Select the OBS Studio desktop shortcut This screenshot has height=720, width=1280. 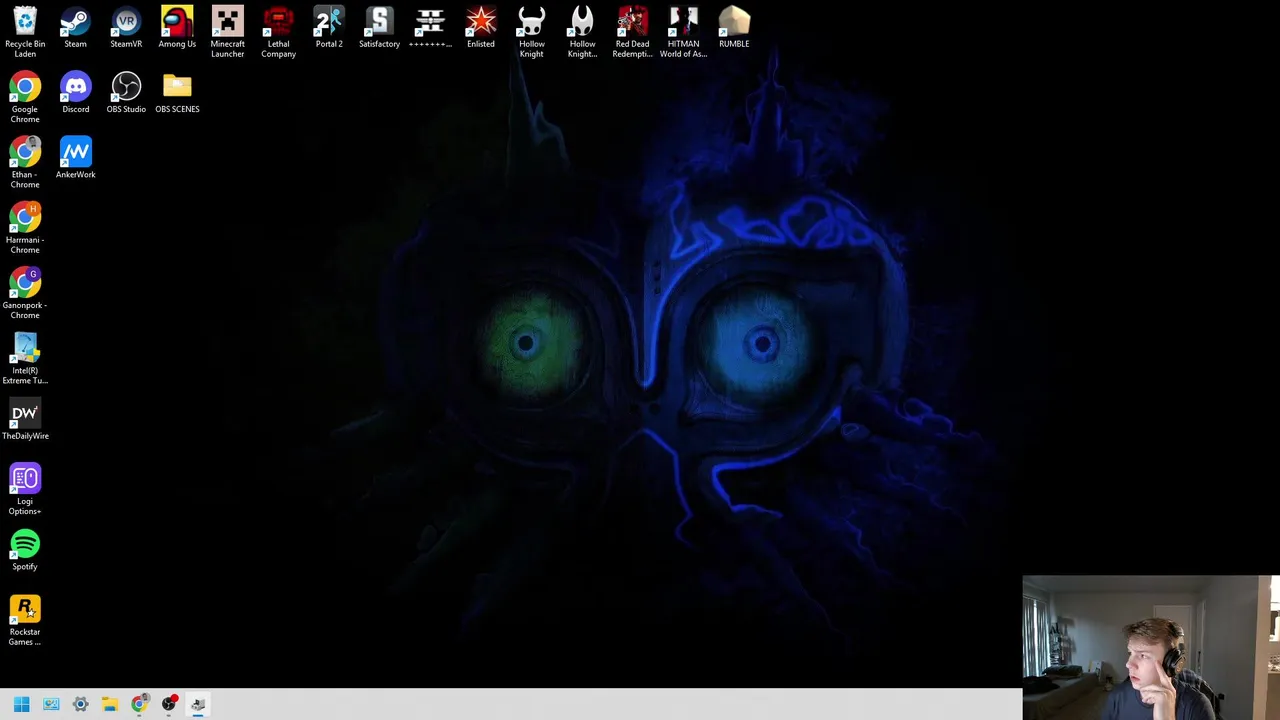click(126, 93)
